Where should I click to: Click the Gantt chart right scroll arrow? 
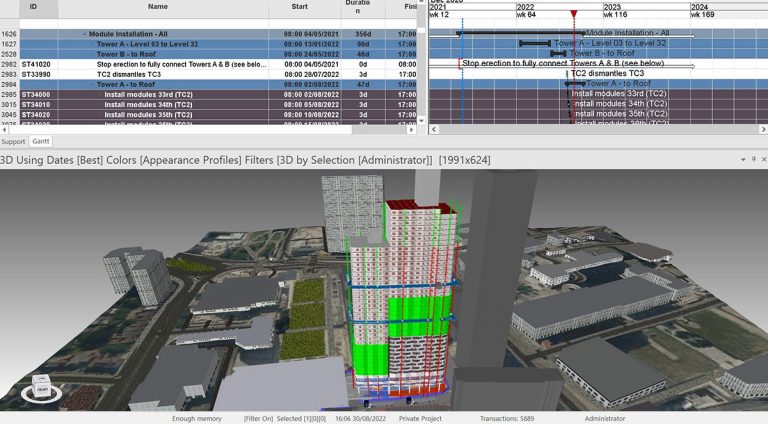tap(763, 129)
